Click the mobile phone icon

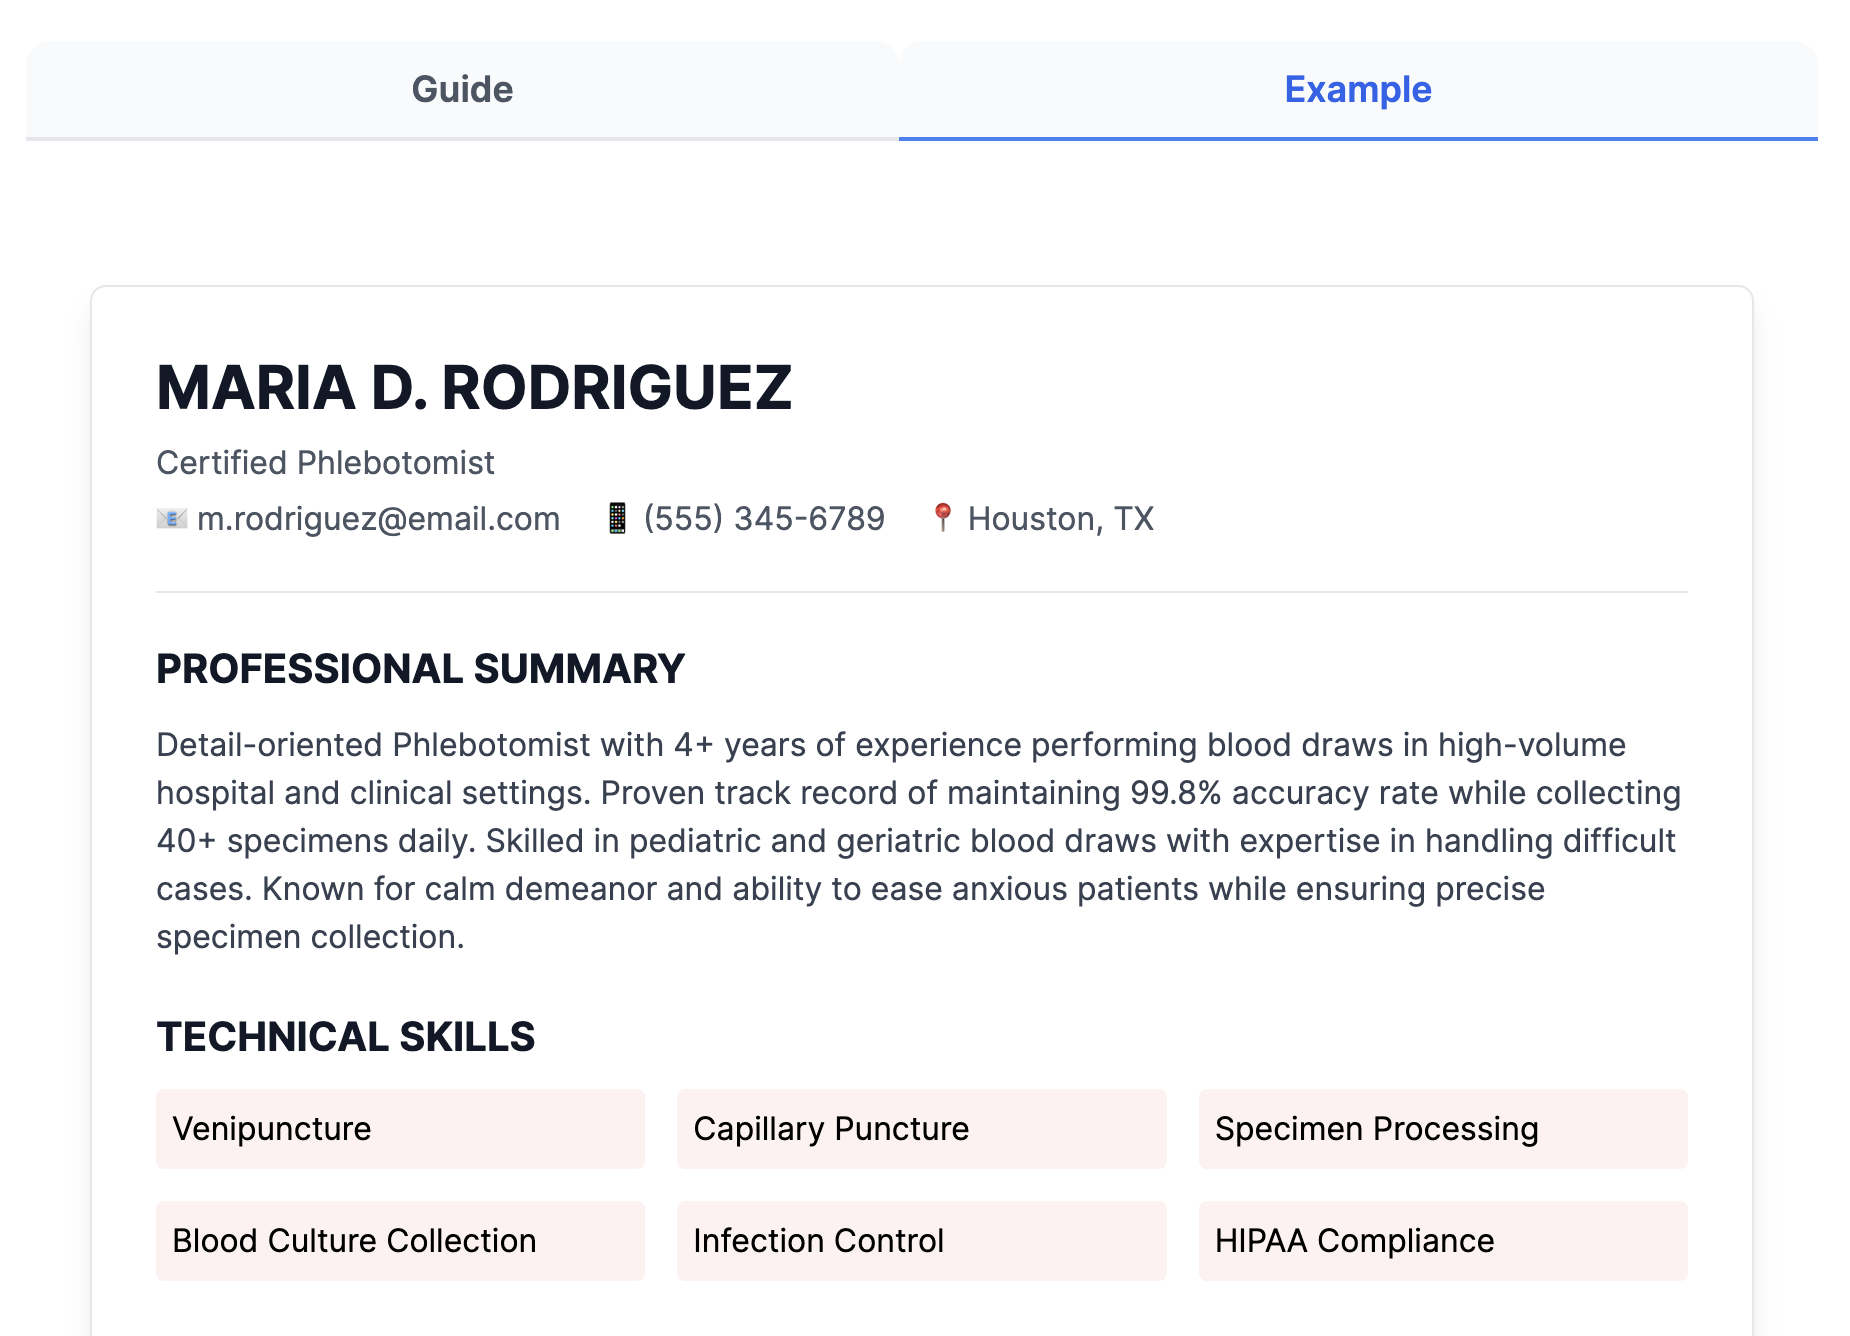coord(617,518)
